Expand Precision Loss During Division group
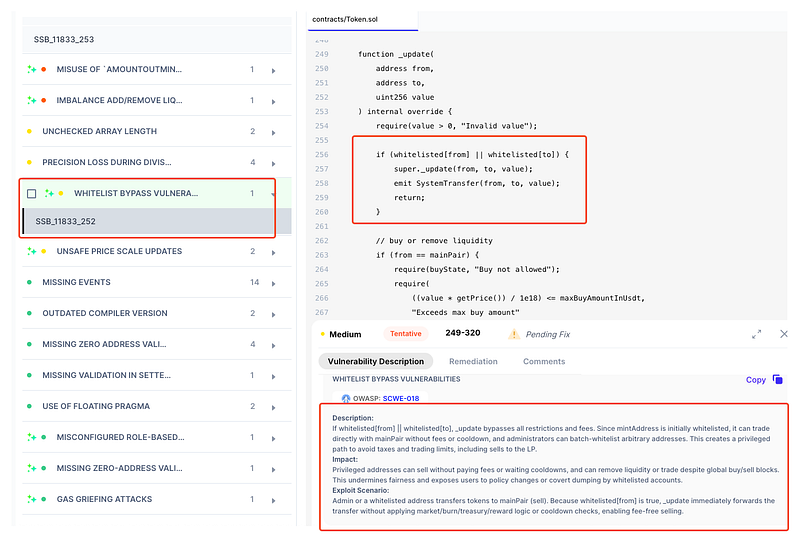The image size is (800, 542). pyautogui.click(x=273, y=162)
